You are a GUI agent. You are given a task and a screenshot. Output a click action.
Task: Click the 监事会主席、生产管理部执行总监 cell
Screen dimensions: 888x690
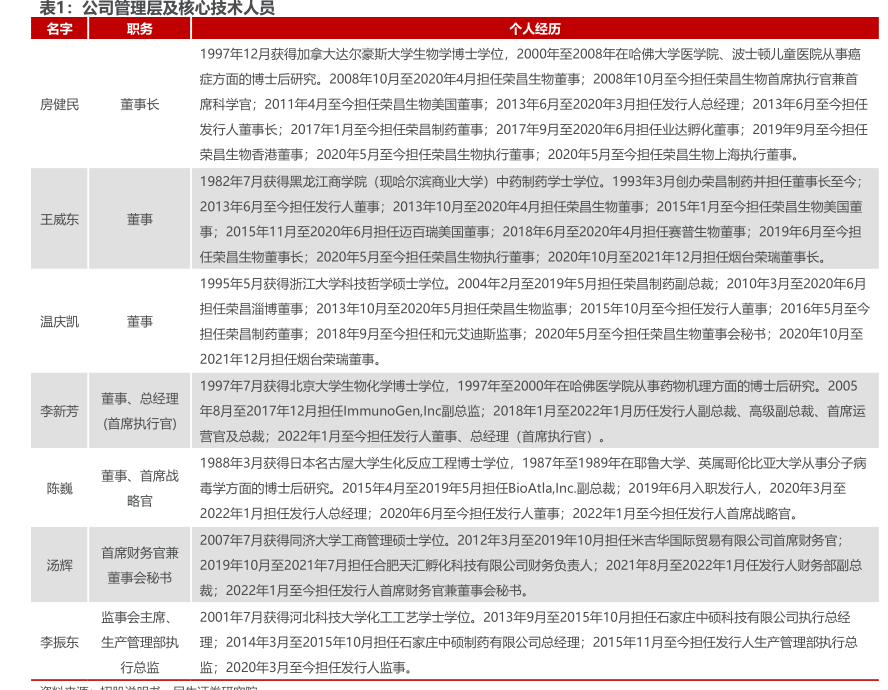click(x=139, y=642)
